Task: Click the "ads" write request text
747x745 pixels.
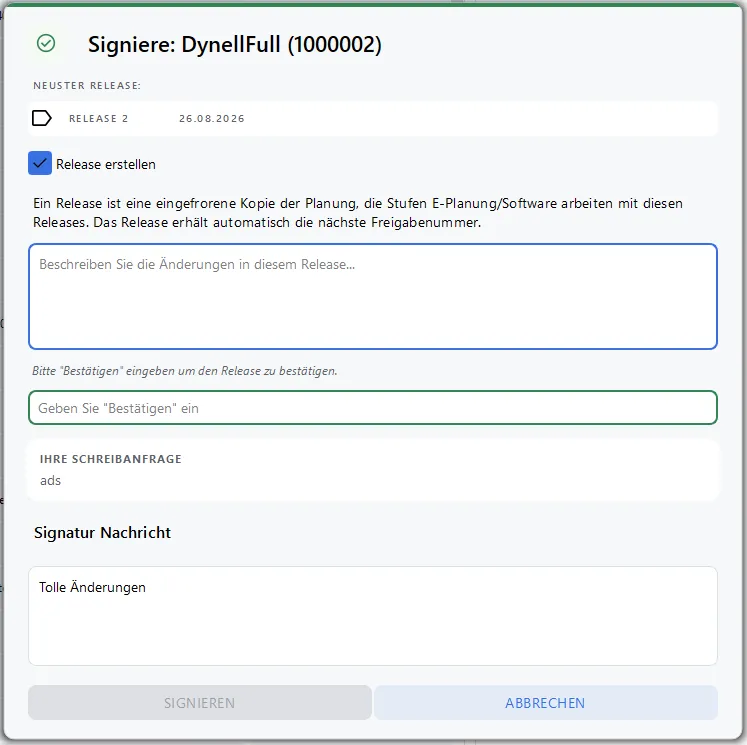Action: tap(50, 480)
